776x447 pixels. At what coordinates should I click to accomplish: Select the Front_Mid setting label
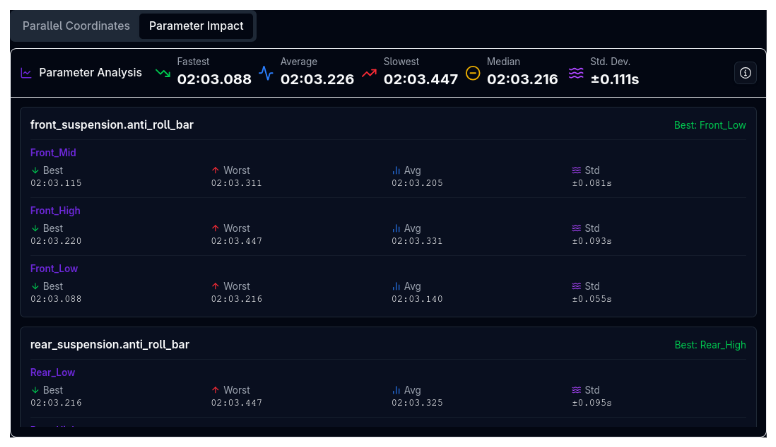pyautogui.click(x=53, y=153)
